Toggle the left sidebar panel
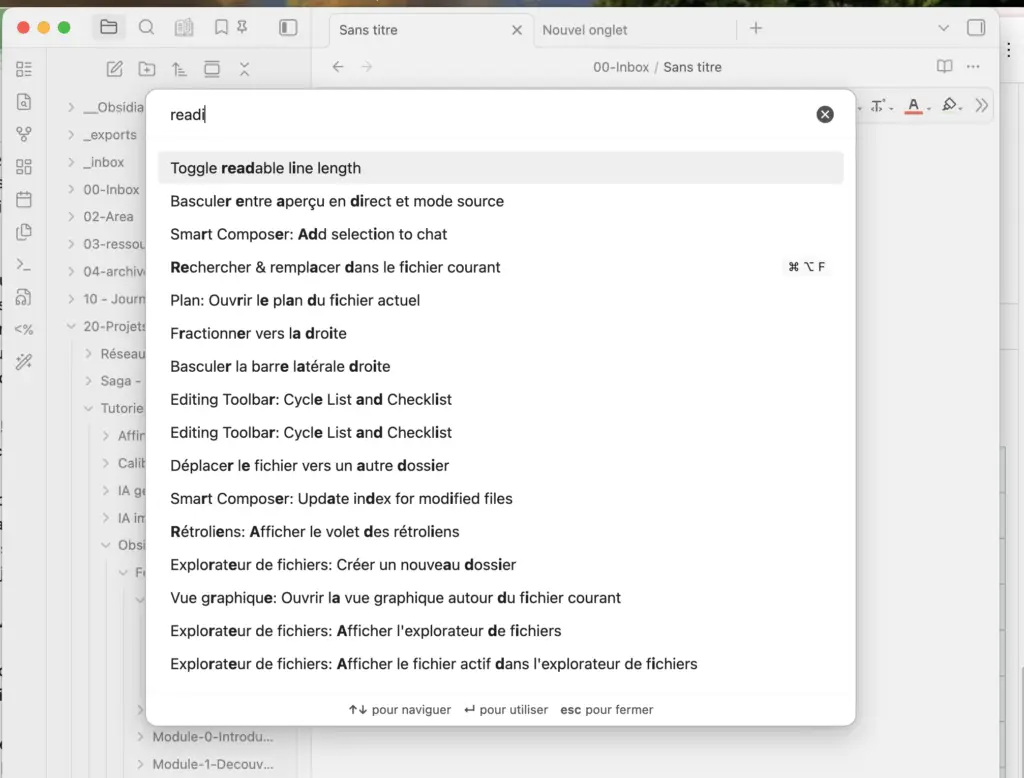The image size is (1024, 778). pyautogui.click(x=288, y=28)
